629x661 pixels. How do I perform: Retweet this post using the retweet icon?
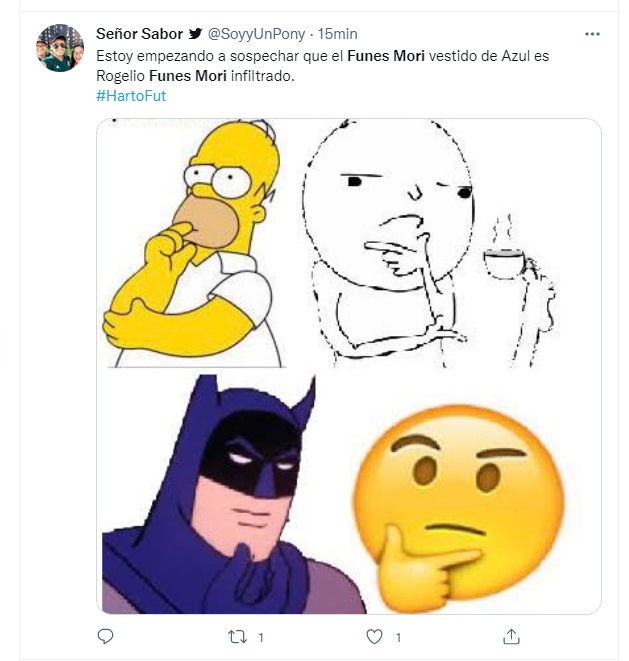(x=238, y=636)
